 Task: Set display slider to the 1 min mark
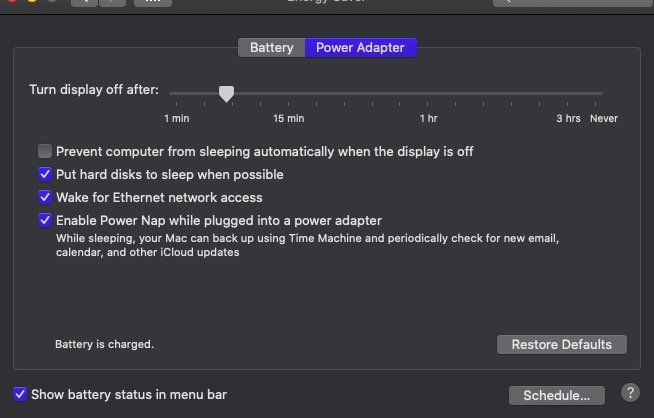point(177,94)
